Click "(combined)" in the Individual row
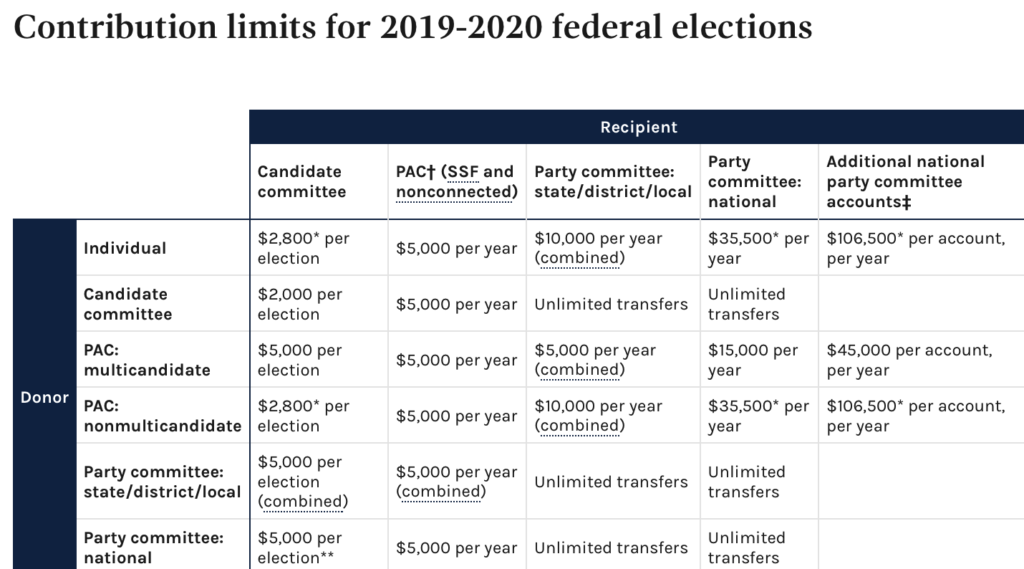The width and height of the screenshot is (1024, 569). click(579, 258)
